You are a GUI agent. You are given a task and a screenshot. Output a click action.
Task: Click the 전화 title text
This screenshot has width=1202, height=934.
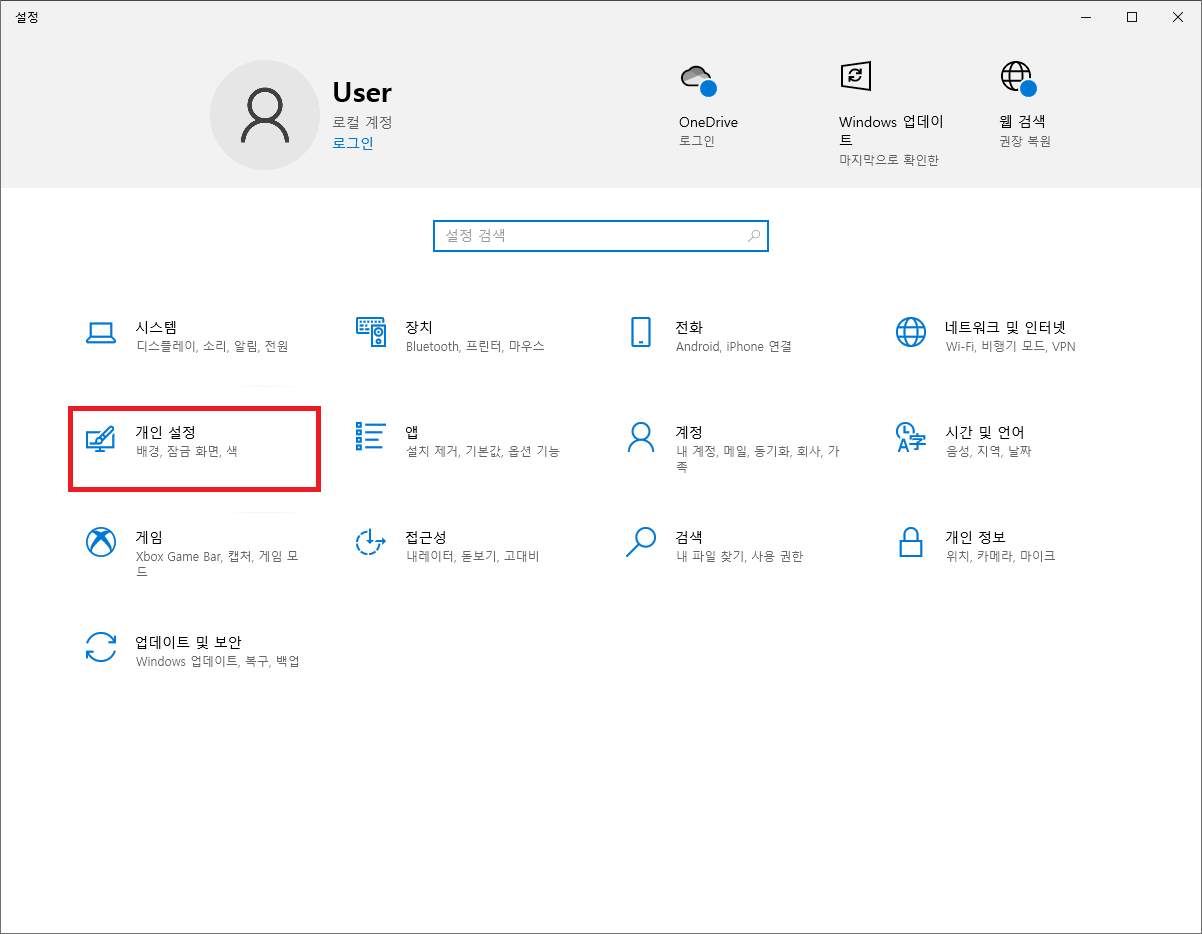tap(689, 328)
